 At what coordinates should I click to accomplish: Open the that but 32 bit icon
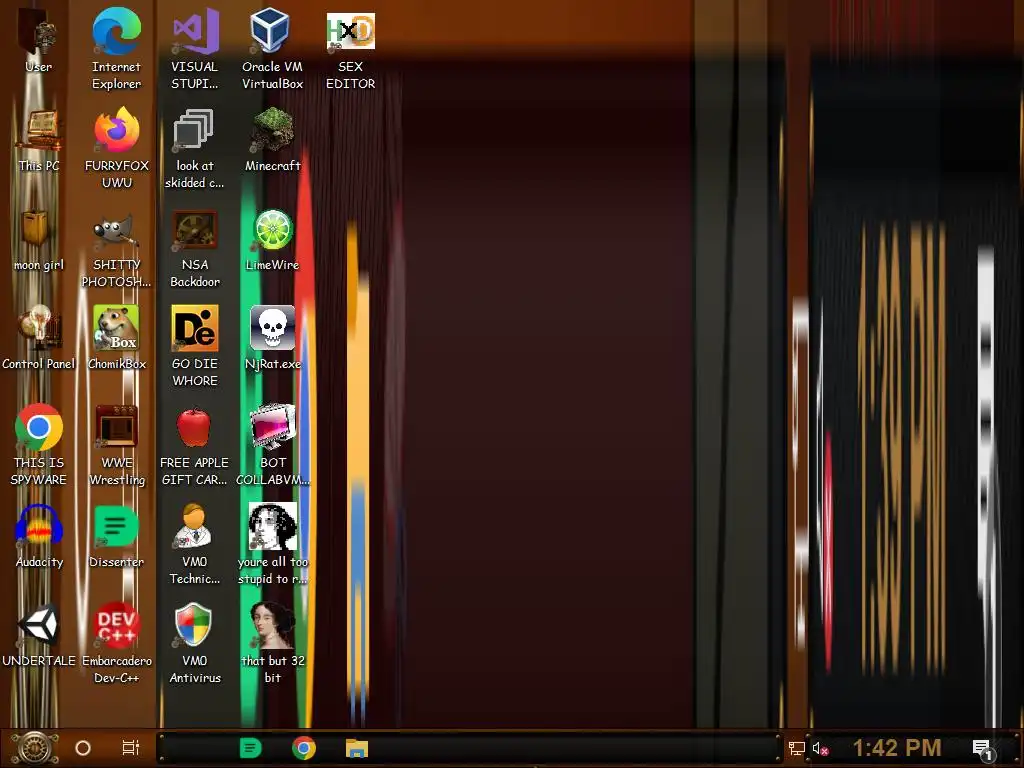click(x=272, y=644)
